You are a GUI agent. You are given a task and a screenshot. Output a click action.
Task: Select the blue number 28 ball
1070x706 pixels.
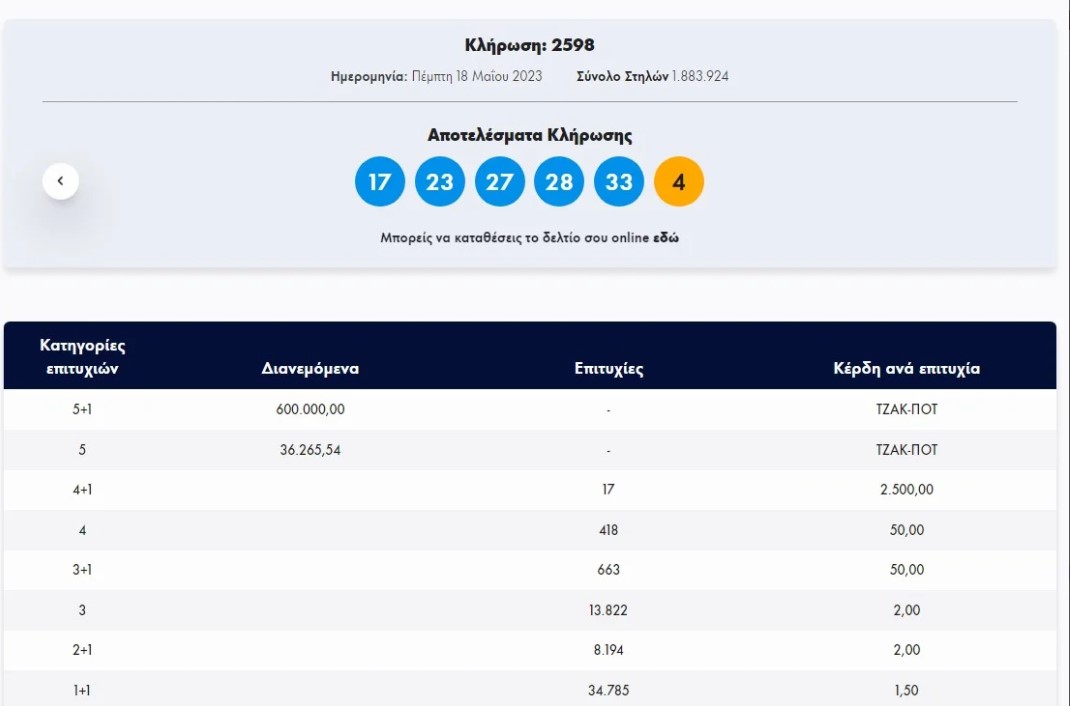(559, 182)
